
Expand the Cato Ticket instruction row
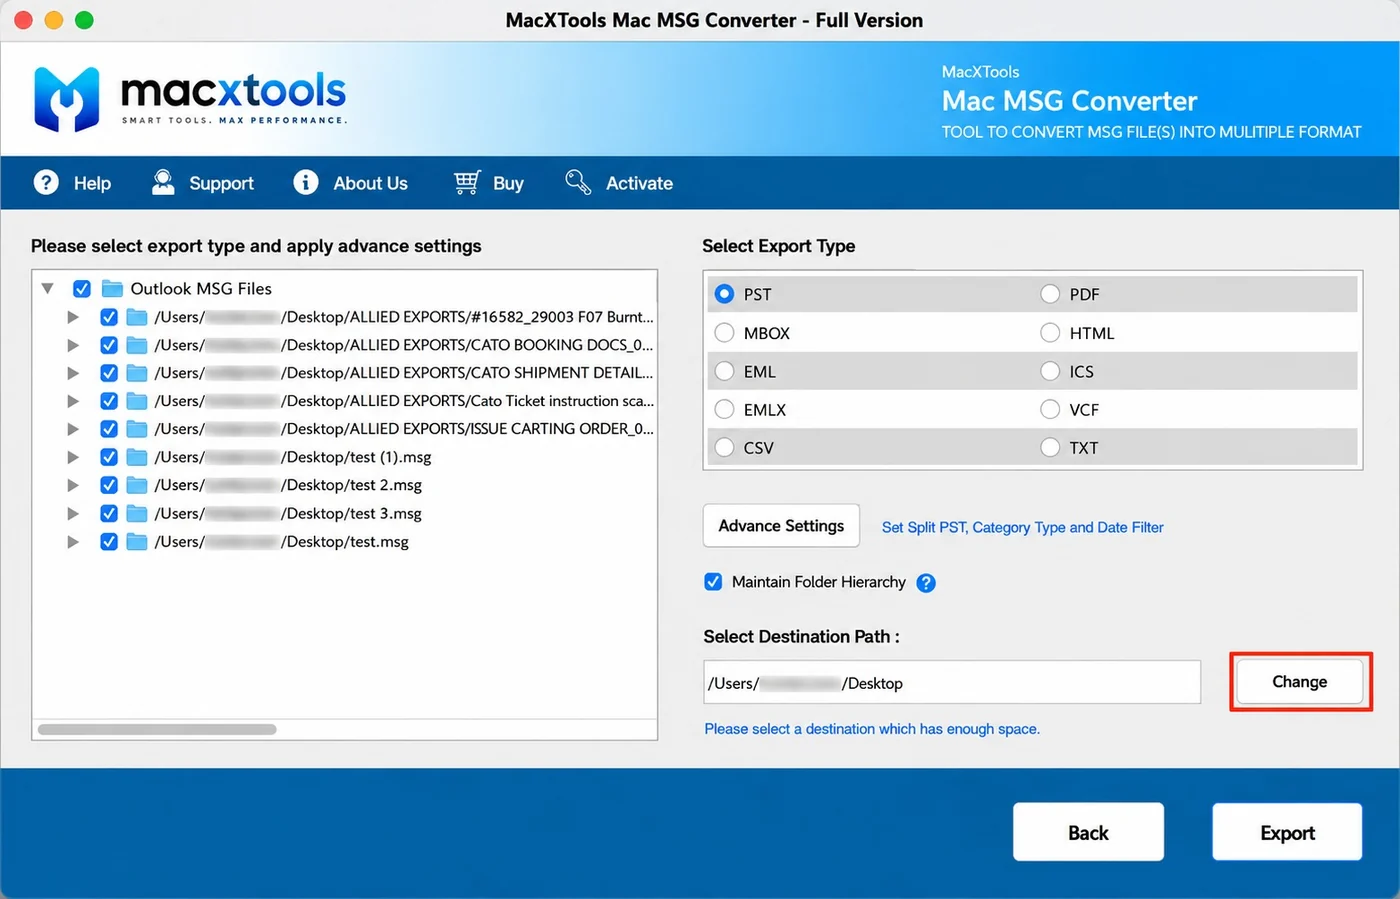(x=73, y=401)
